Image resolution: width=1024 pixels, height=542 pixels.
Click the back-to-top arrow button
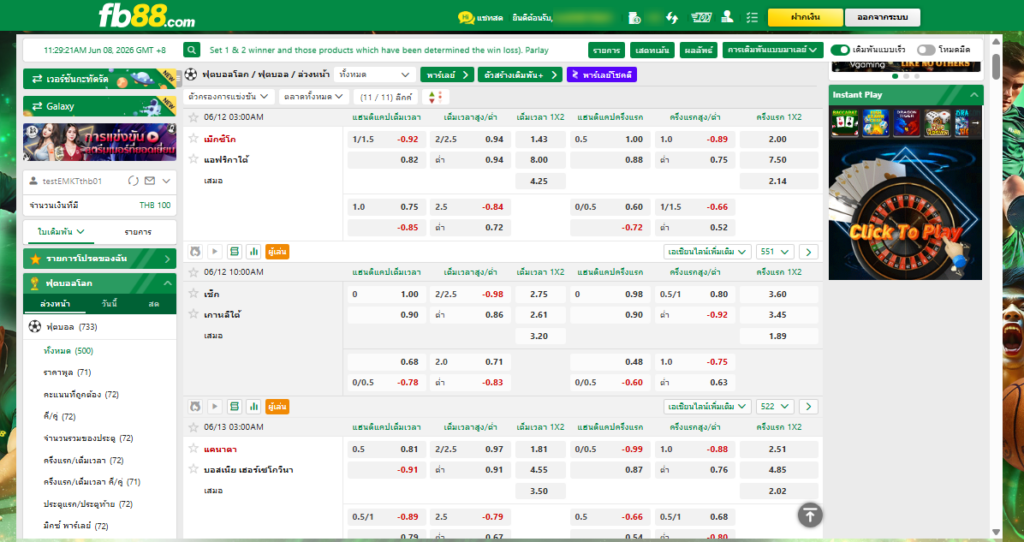810,515
